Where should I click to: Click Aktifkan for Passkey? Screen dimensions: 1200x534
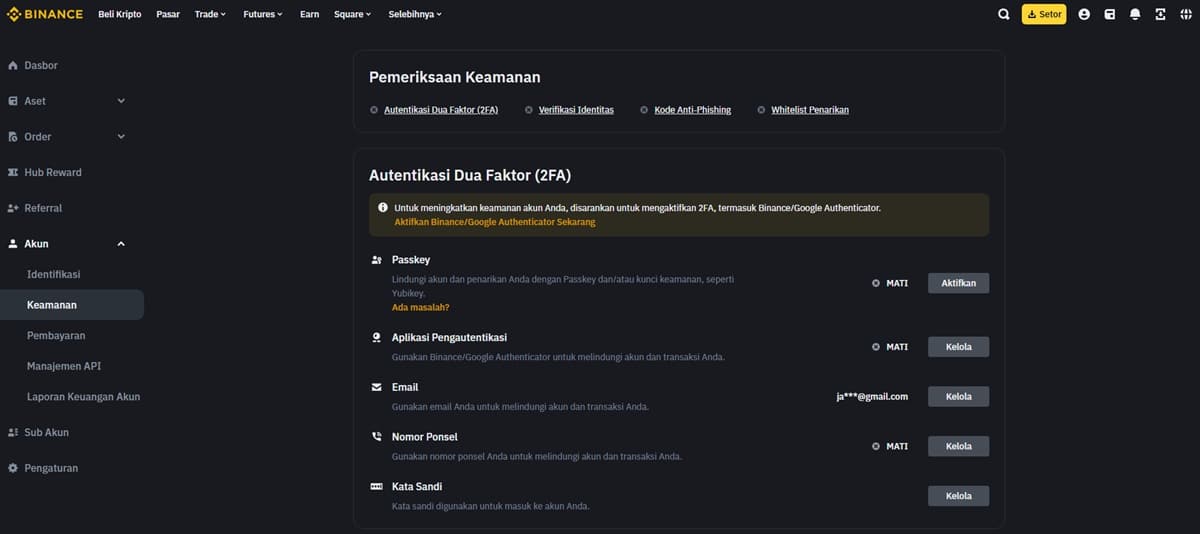pyautogui.click(x=958, y=283)
